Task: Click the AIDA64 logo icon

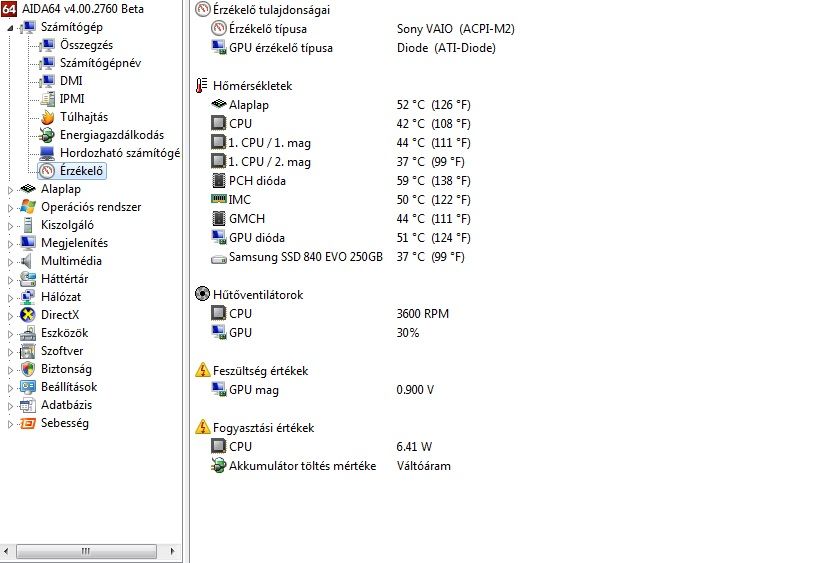Action: (9, 8)
